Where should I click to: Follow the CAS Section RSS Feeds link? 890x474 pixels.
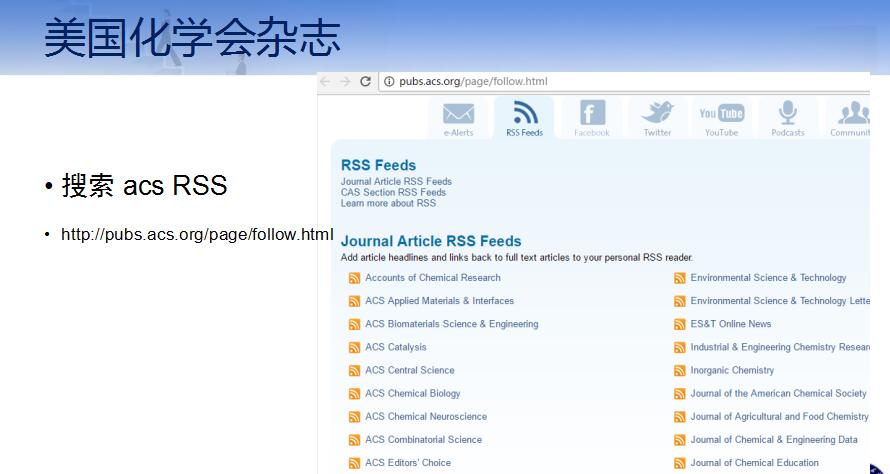pos(393,192)
